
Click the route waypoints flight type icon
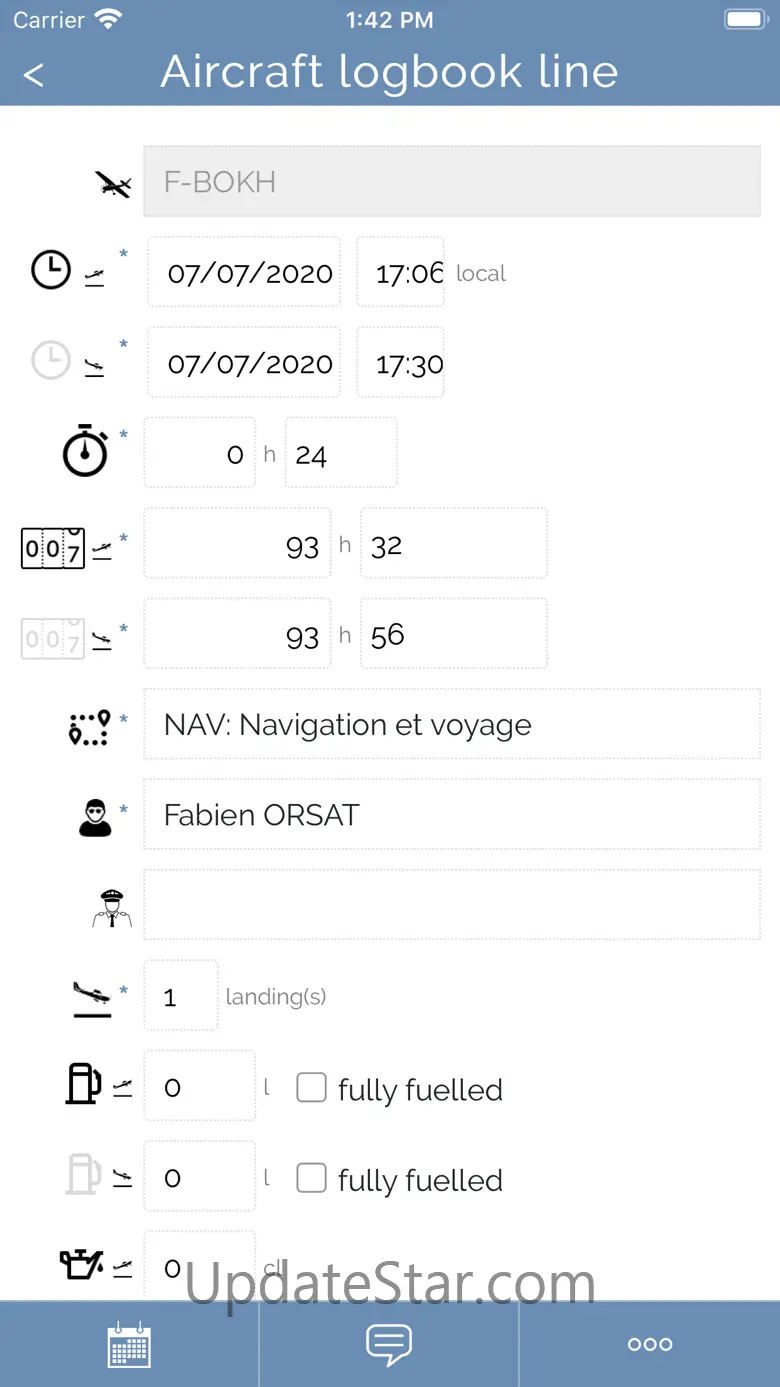coord(89,727)
